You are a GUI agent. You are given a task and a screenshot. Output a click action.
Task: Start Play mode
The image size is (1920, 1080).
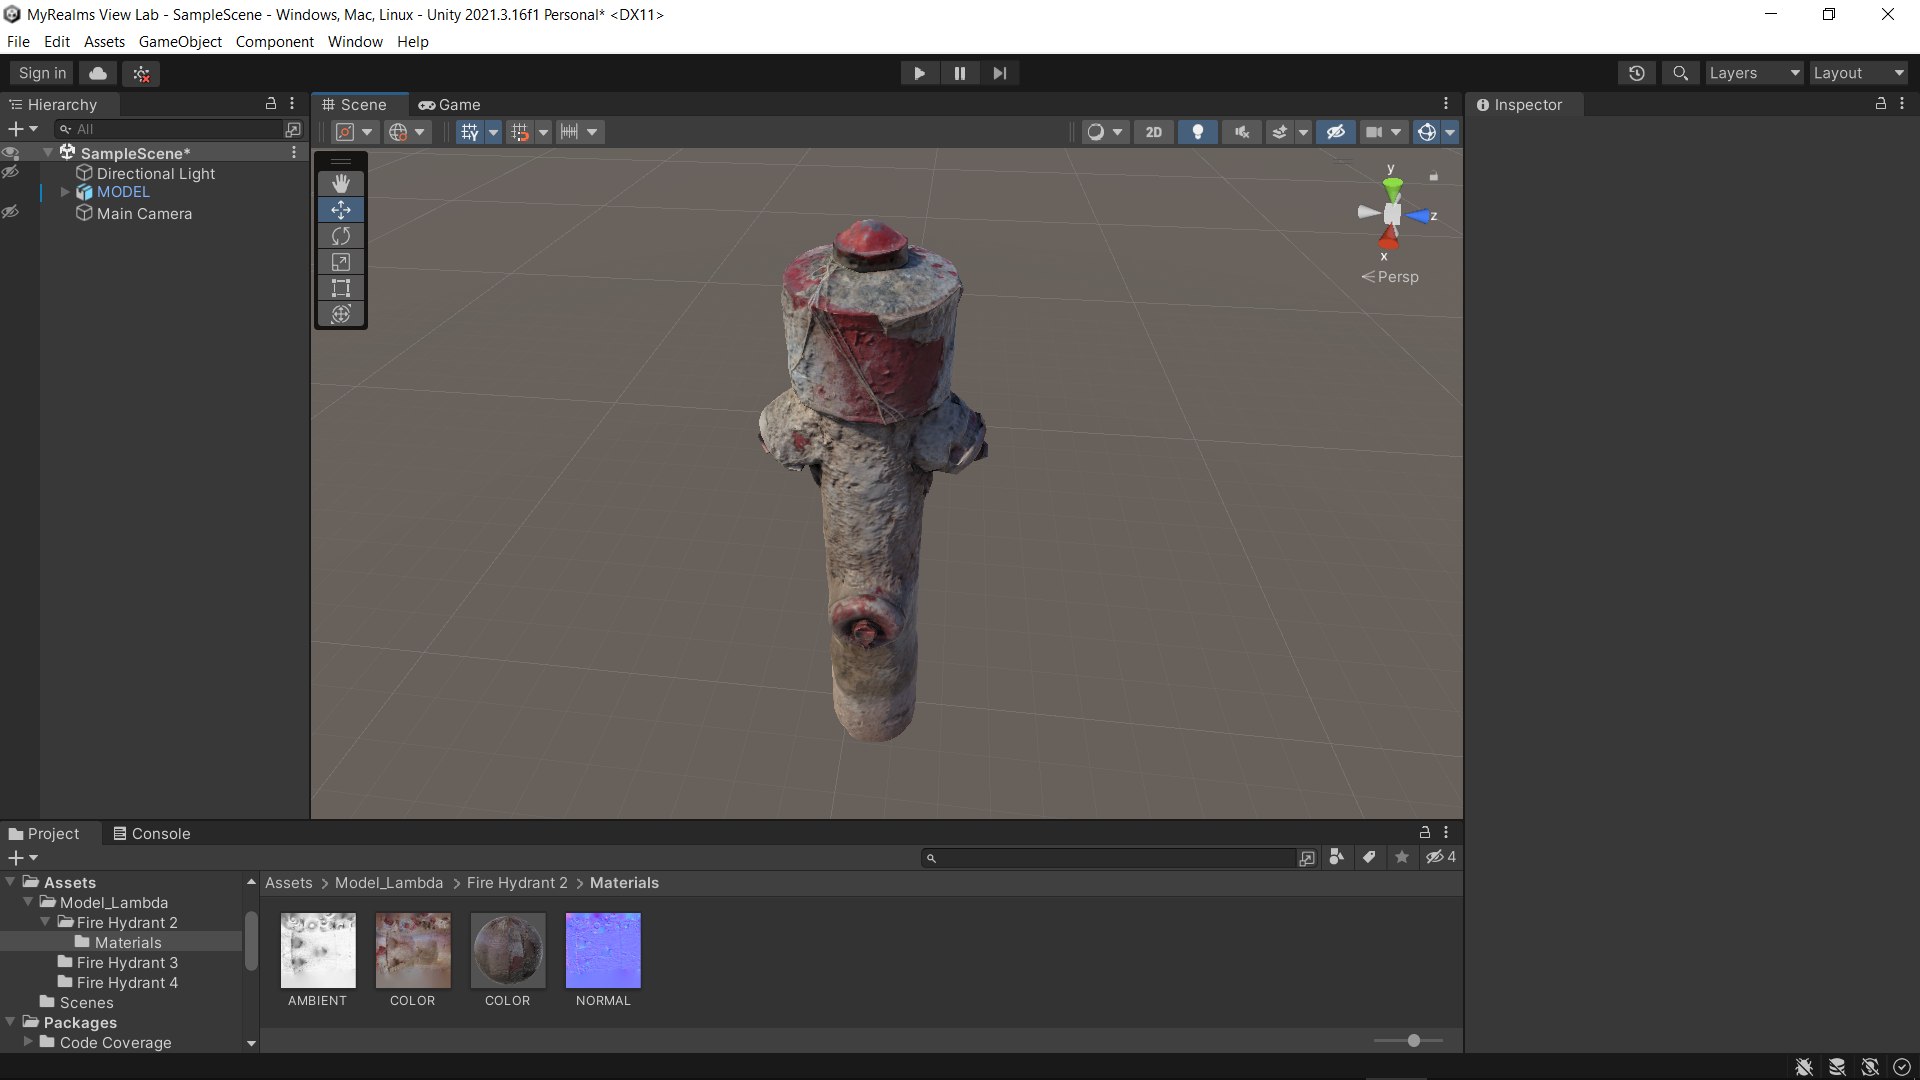pyautogui.click(x=919, y=73)
